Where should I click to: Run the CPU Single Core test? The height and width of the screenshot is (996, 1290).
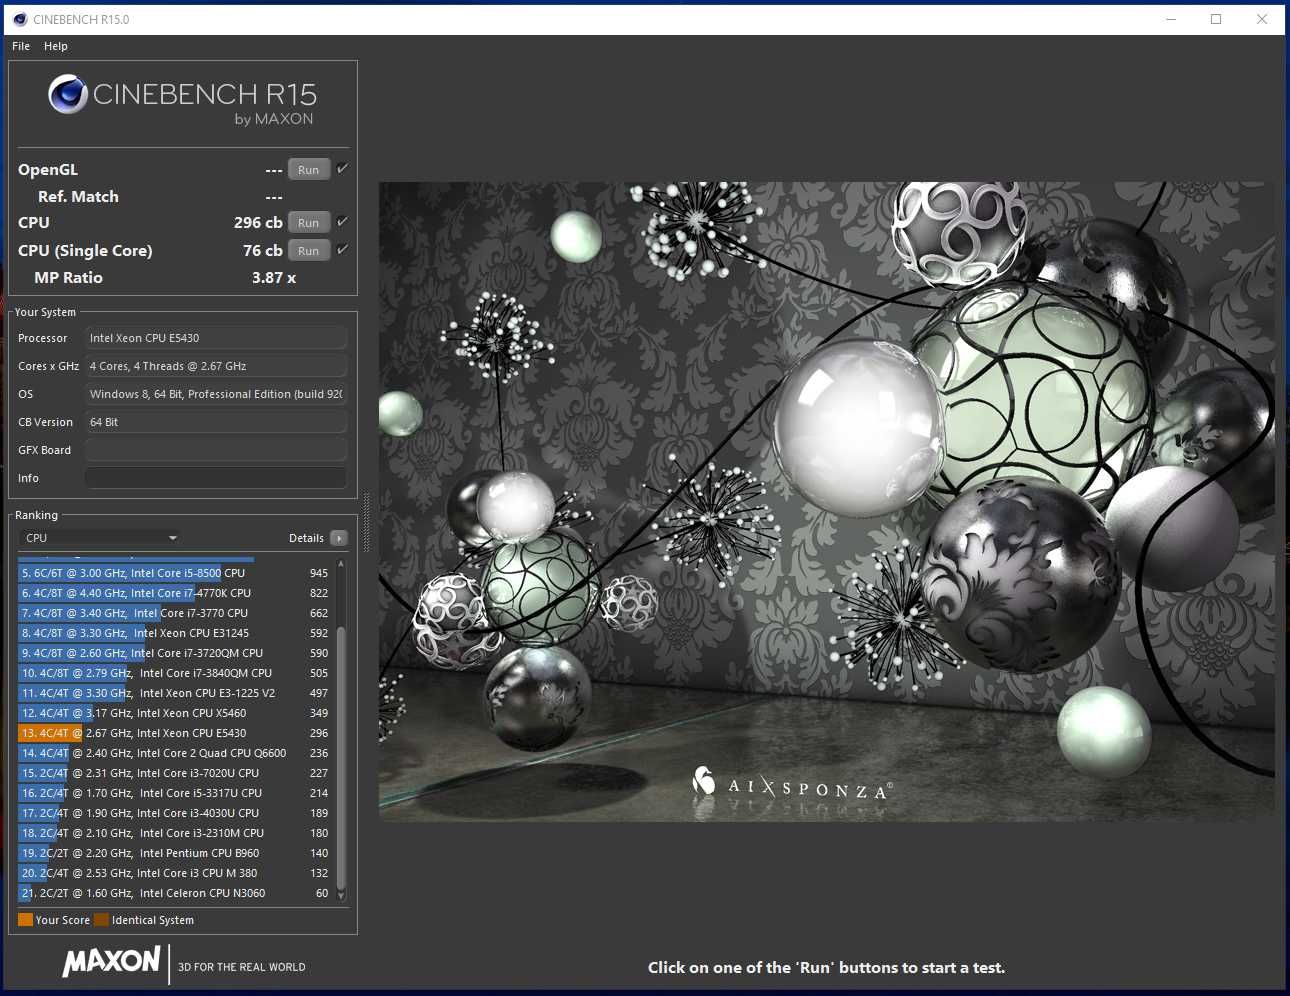point(309,251)
